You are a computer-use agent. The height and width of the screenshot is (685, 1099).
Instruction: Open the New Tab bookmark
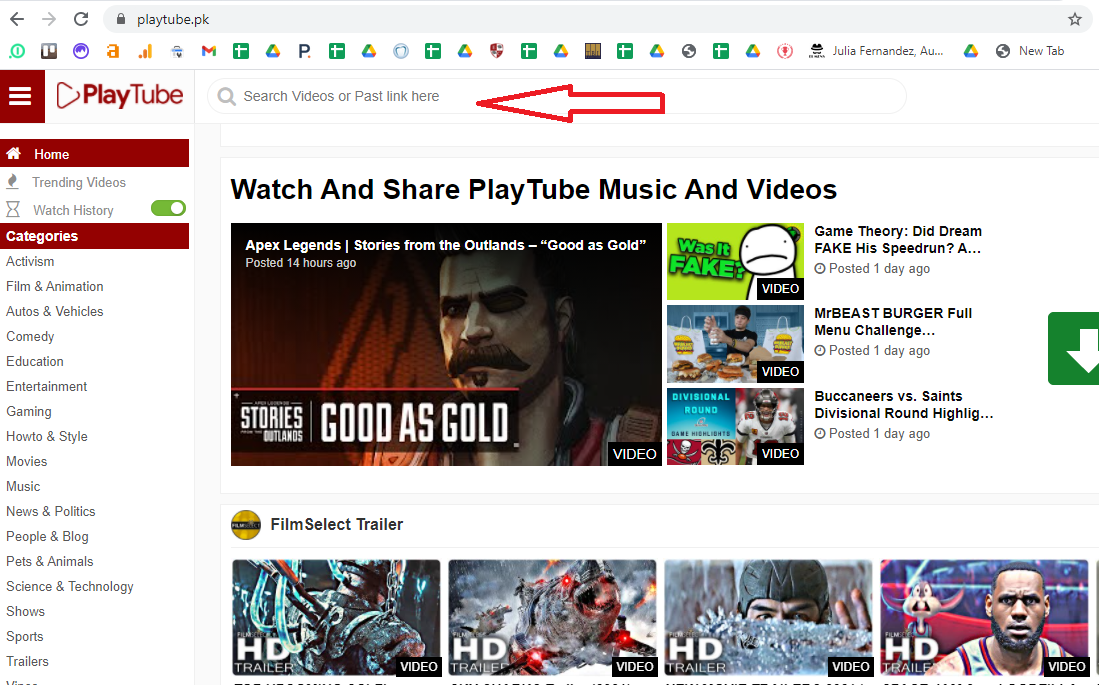[x=1040, y=50]
